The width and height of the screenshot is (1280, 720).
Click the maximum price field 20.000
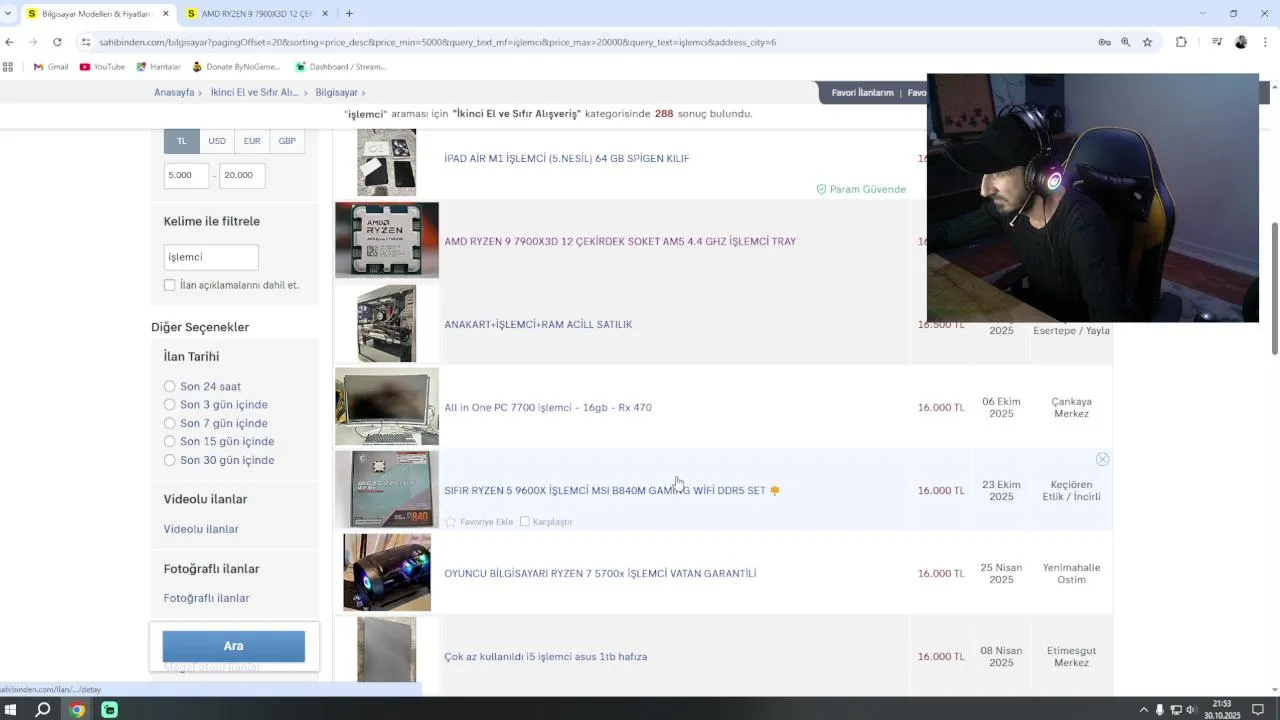pos(242,175)
